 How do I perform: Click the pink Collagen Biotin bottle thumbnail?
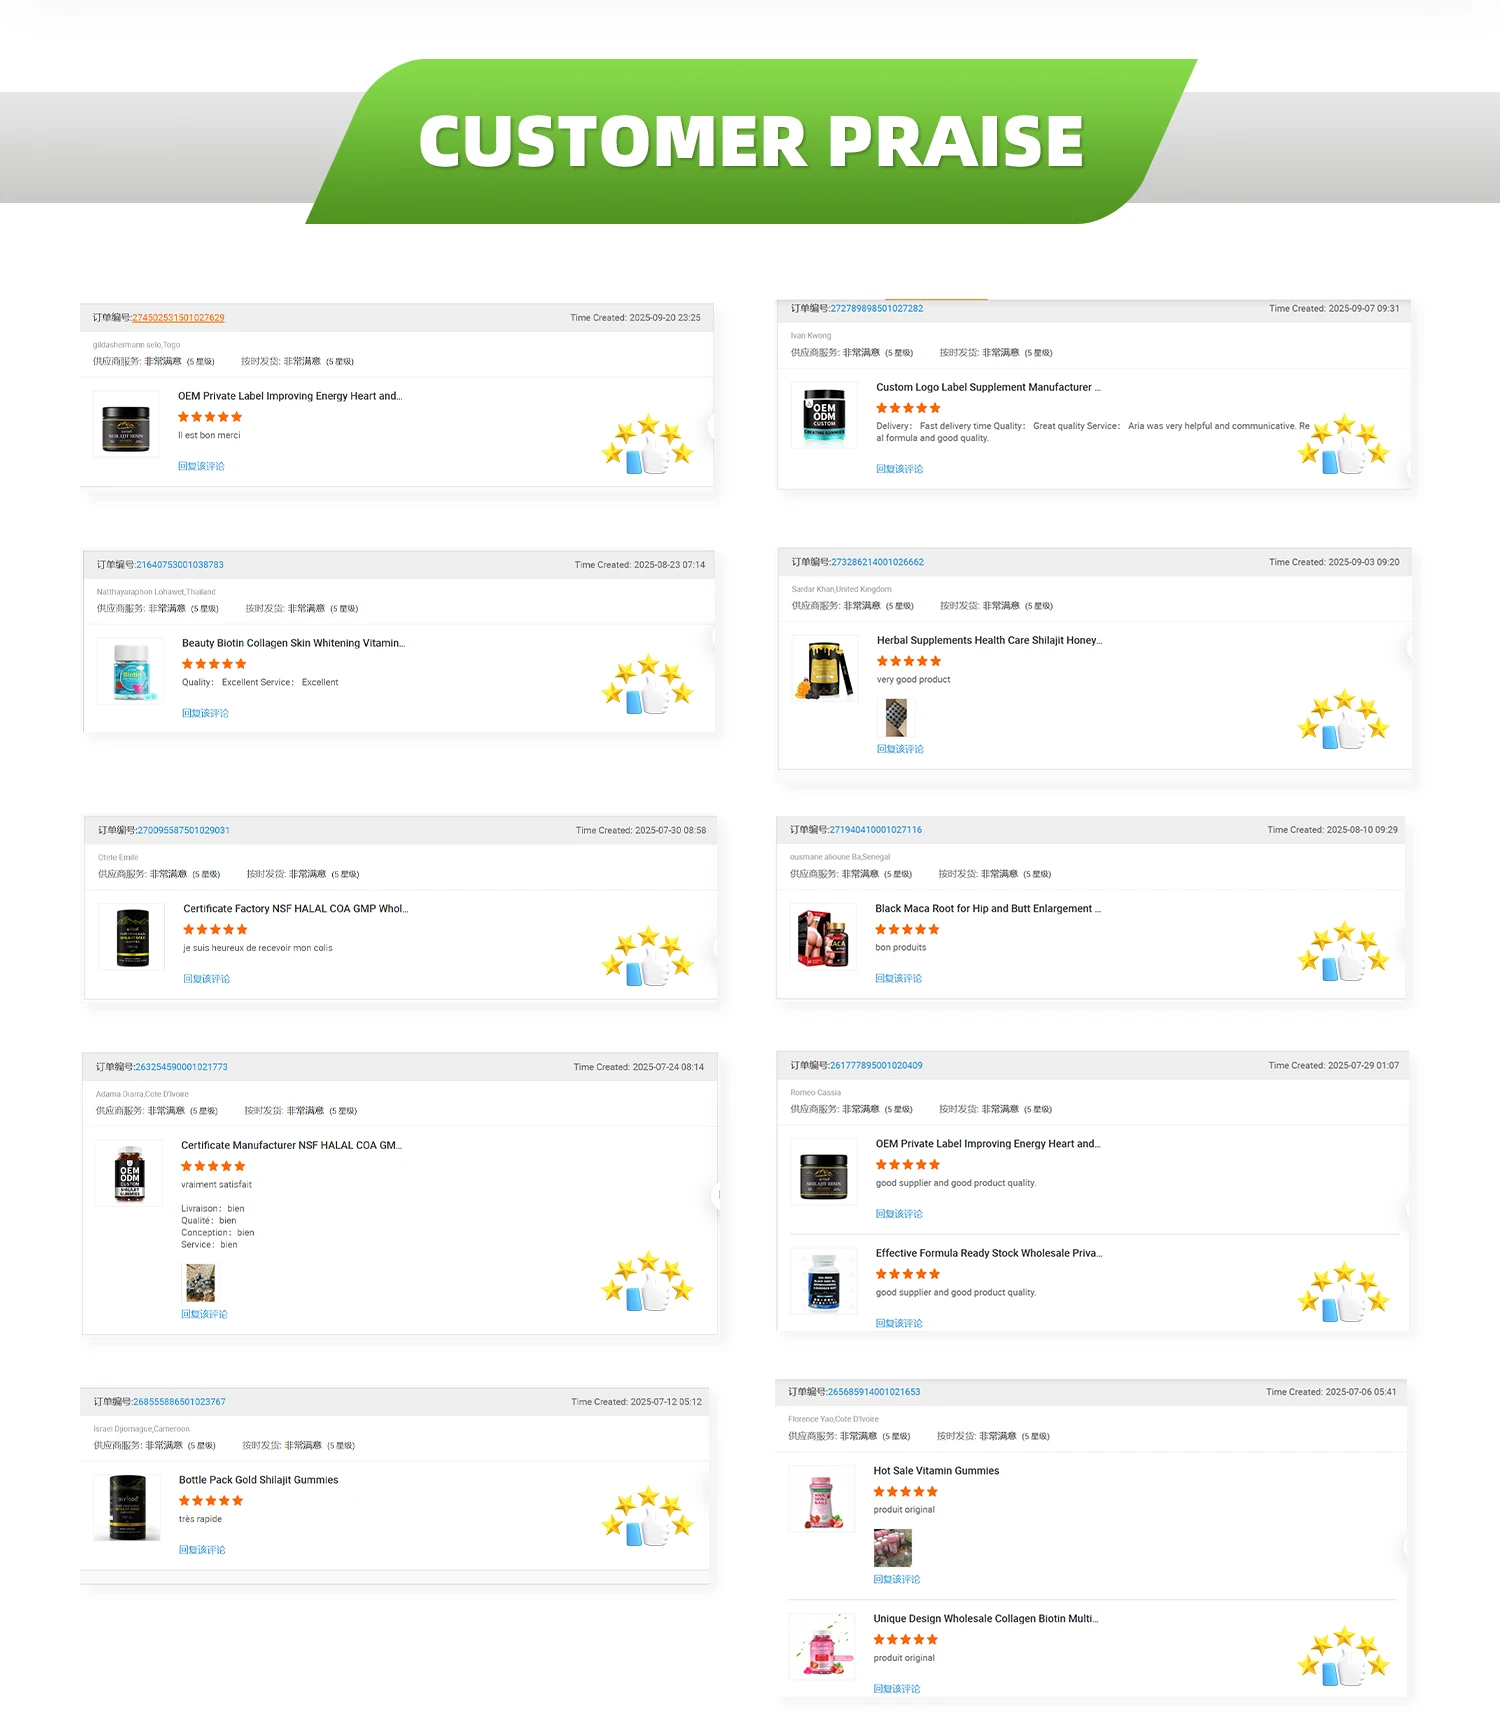[821, 1645]
